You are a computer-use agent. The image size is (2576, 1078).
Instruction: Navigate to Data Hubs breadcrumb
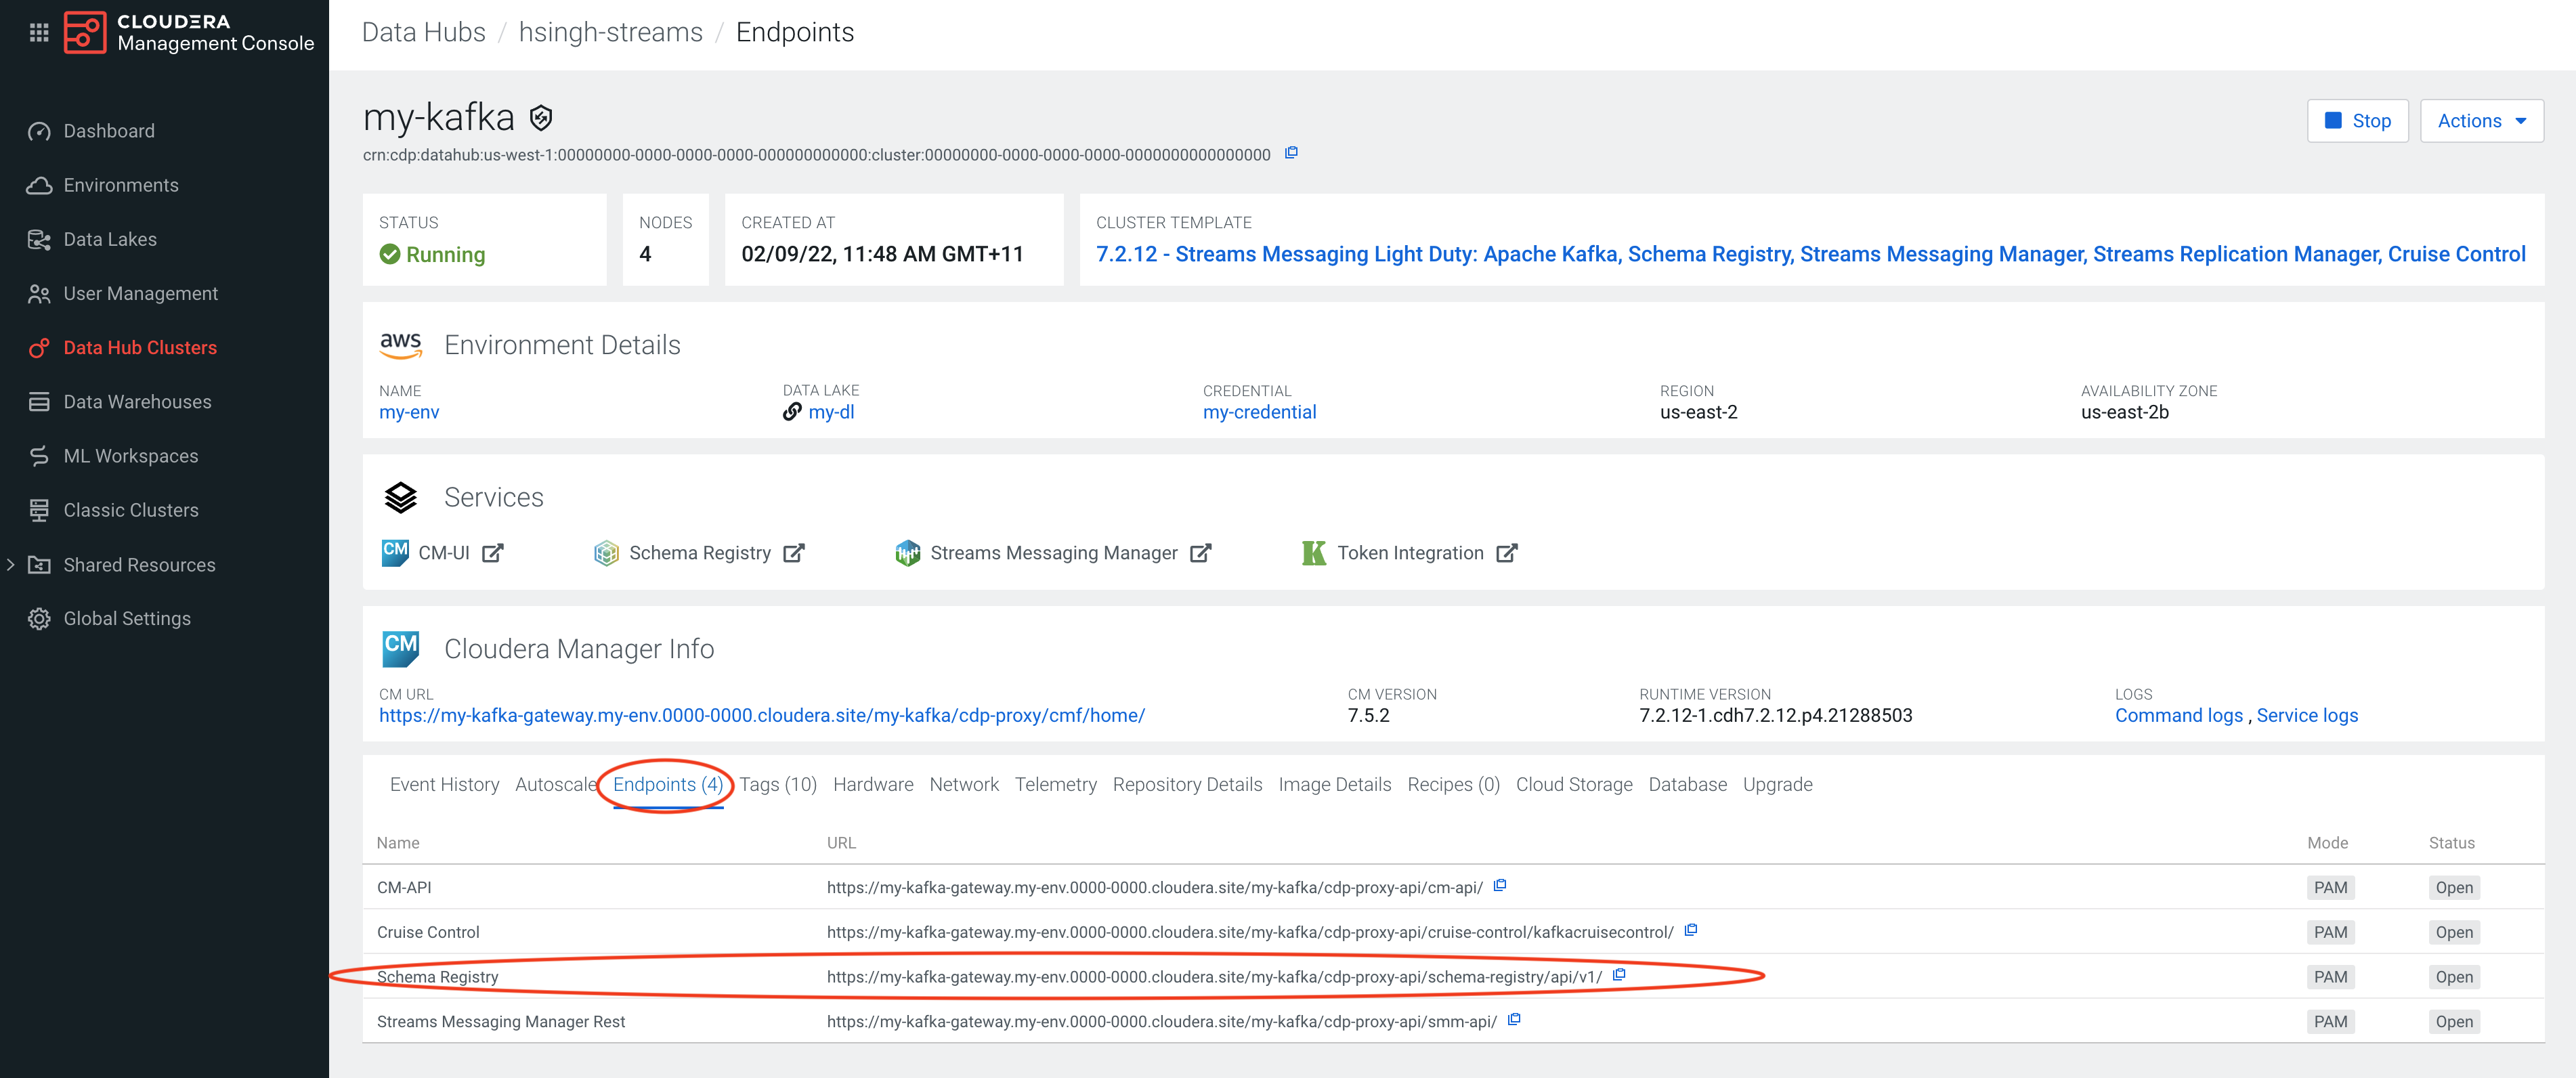[x=423, y=32]
